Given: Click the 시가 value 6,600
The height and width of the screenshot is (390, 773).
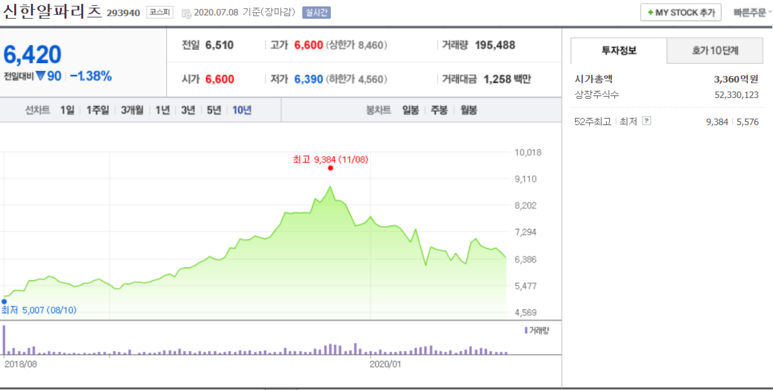Looking at the screenshot, I should [x=220, y=79].
